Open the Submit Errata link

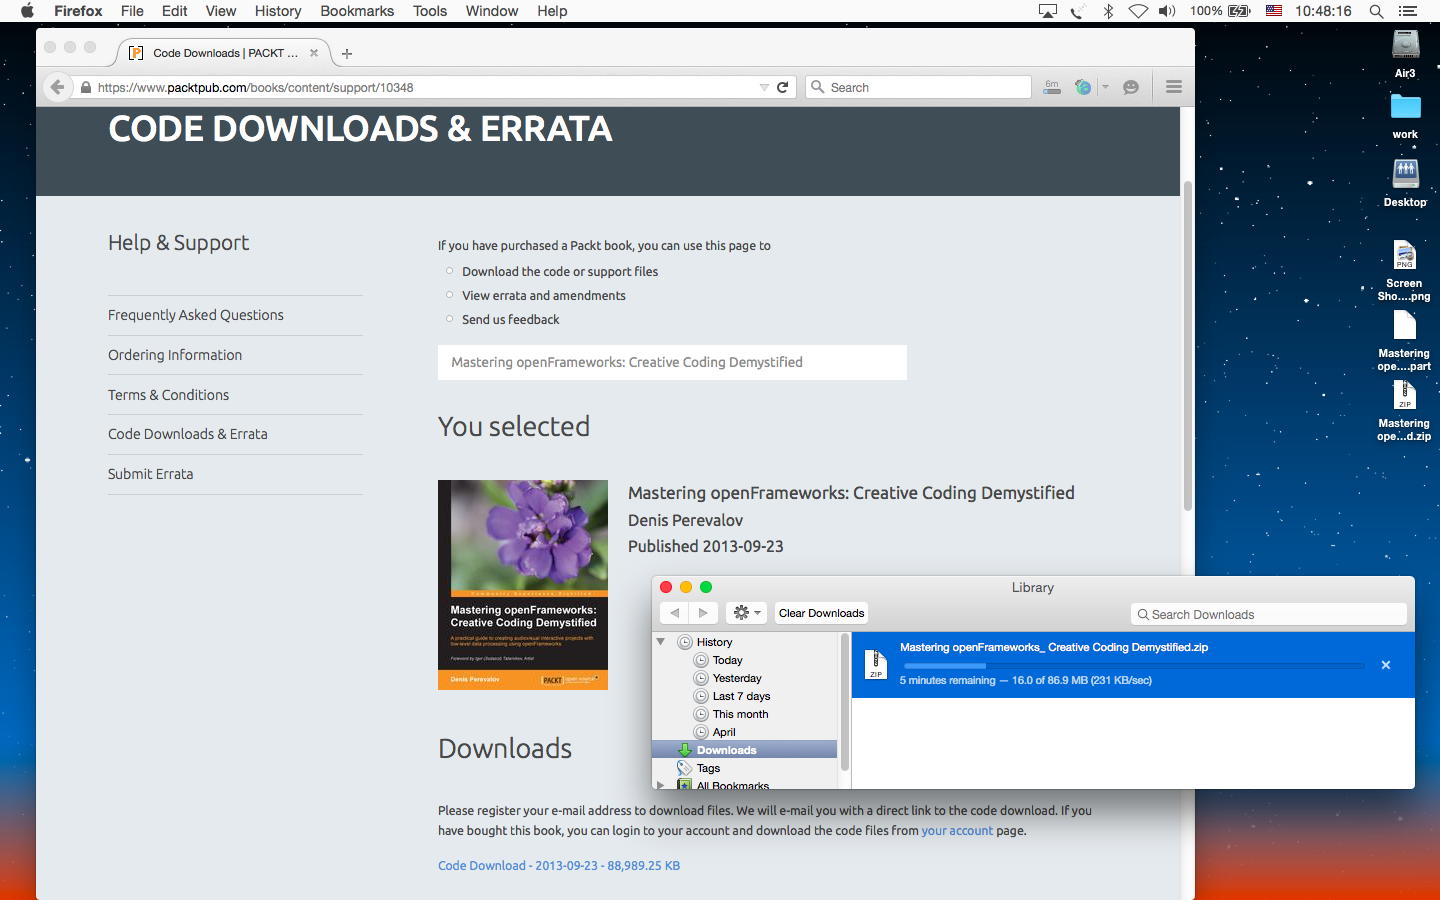pos(150,474)
